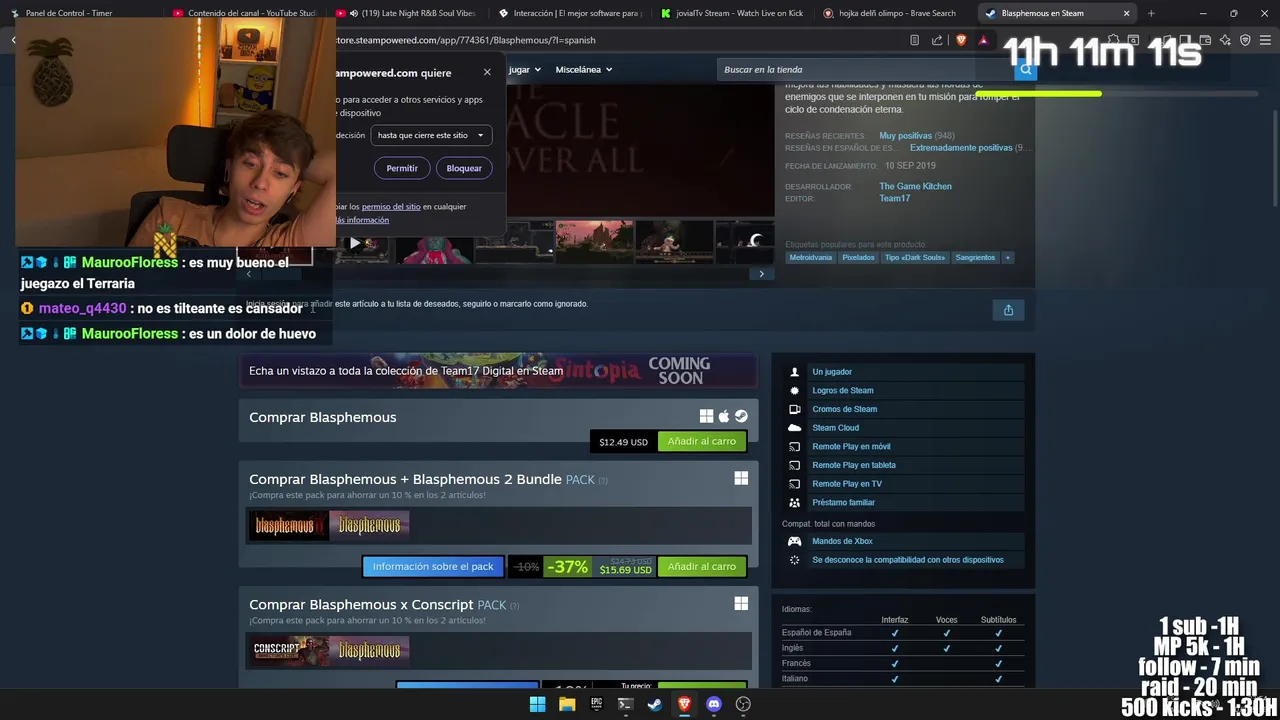Screen dimensions: 1280x720
Task: Toggle reader mode icon in address bar
Action: tap(914, 40)
